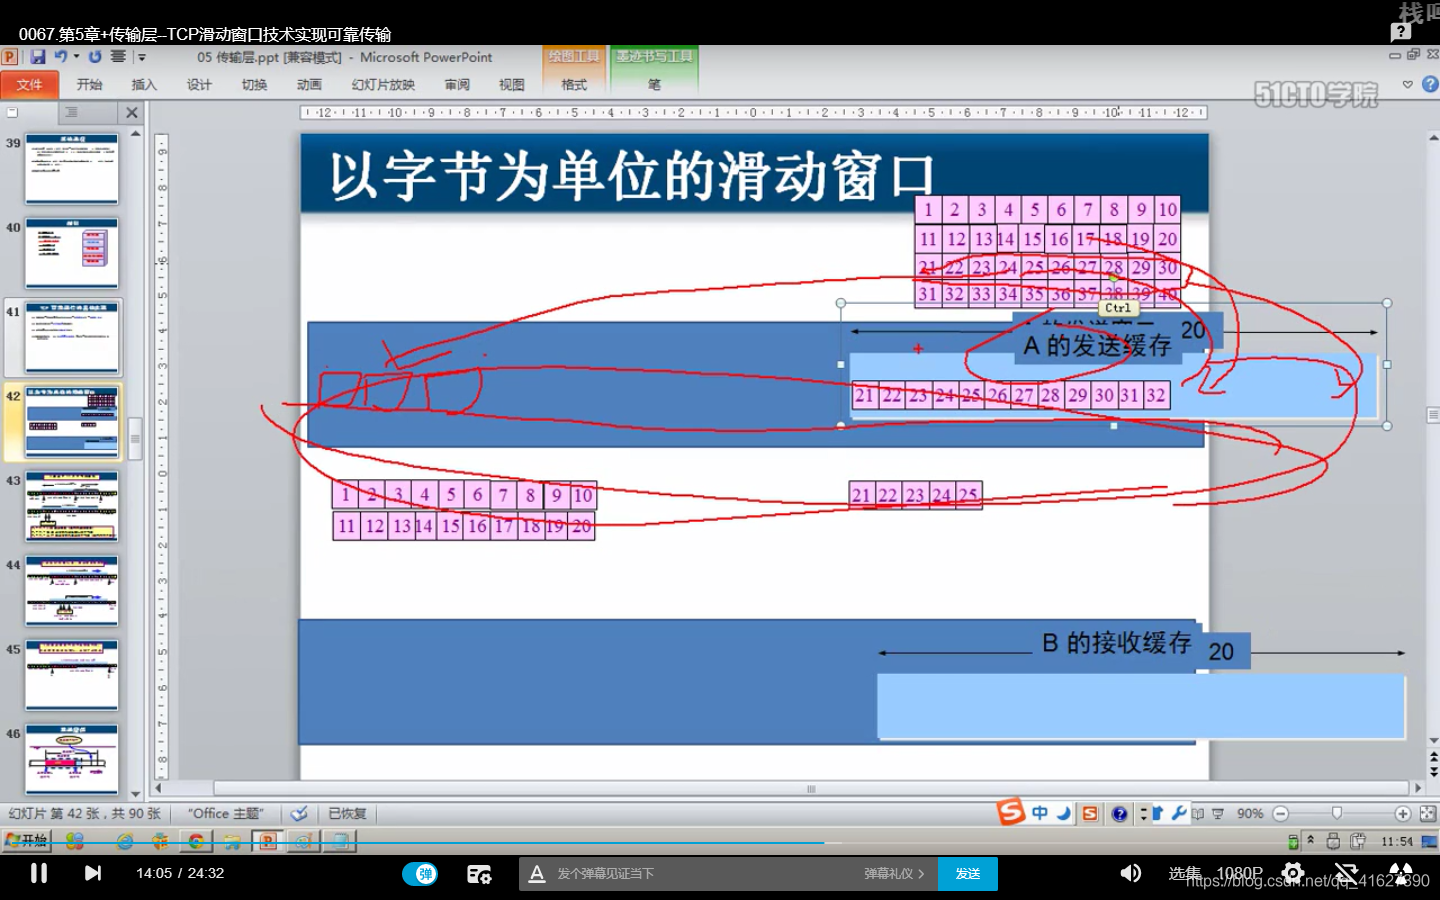1440x900 pixels.
Task: Open the 选集 episode list
Action: coord(1185,873)
